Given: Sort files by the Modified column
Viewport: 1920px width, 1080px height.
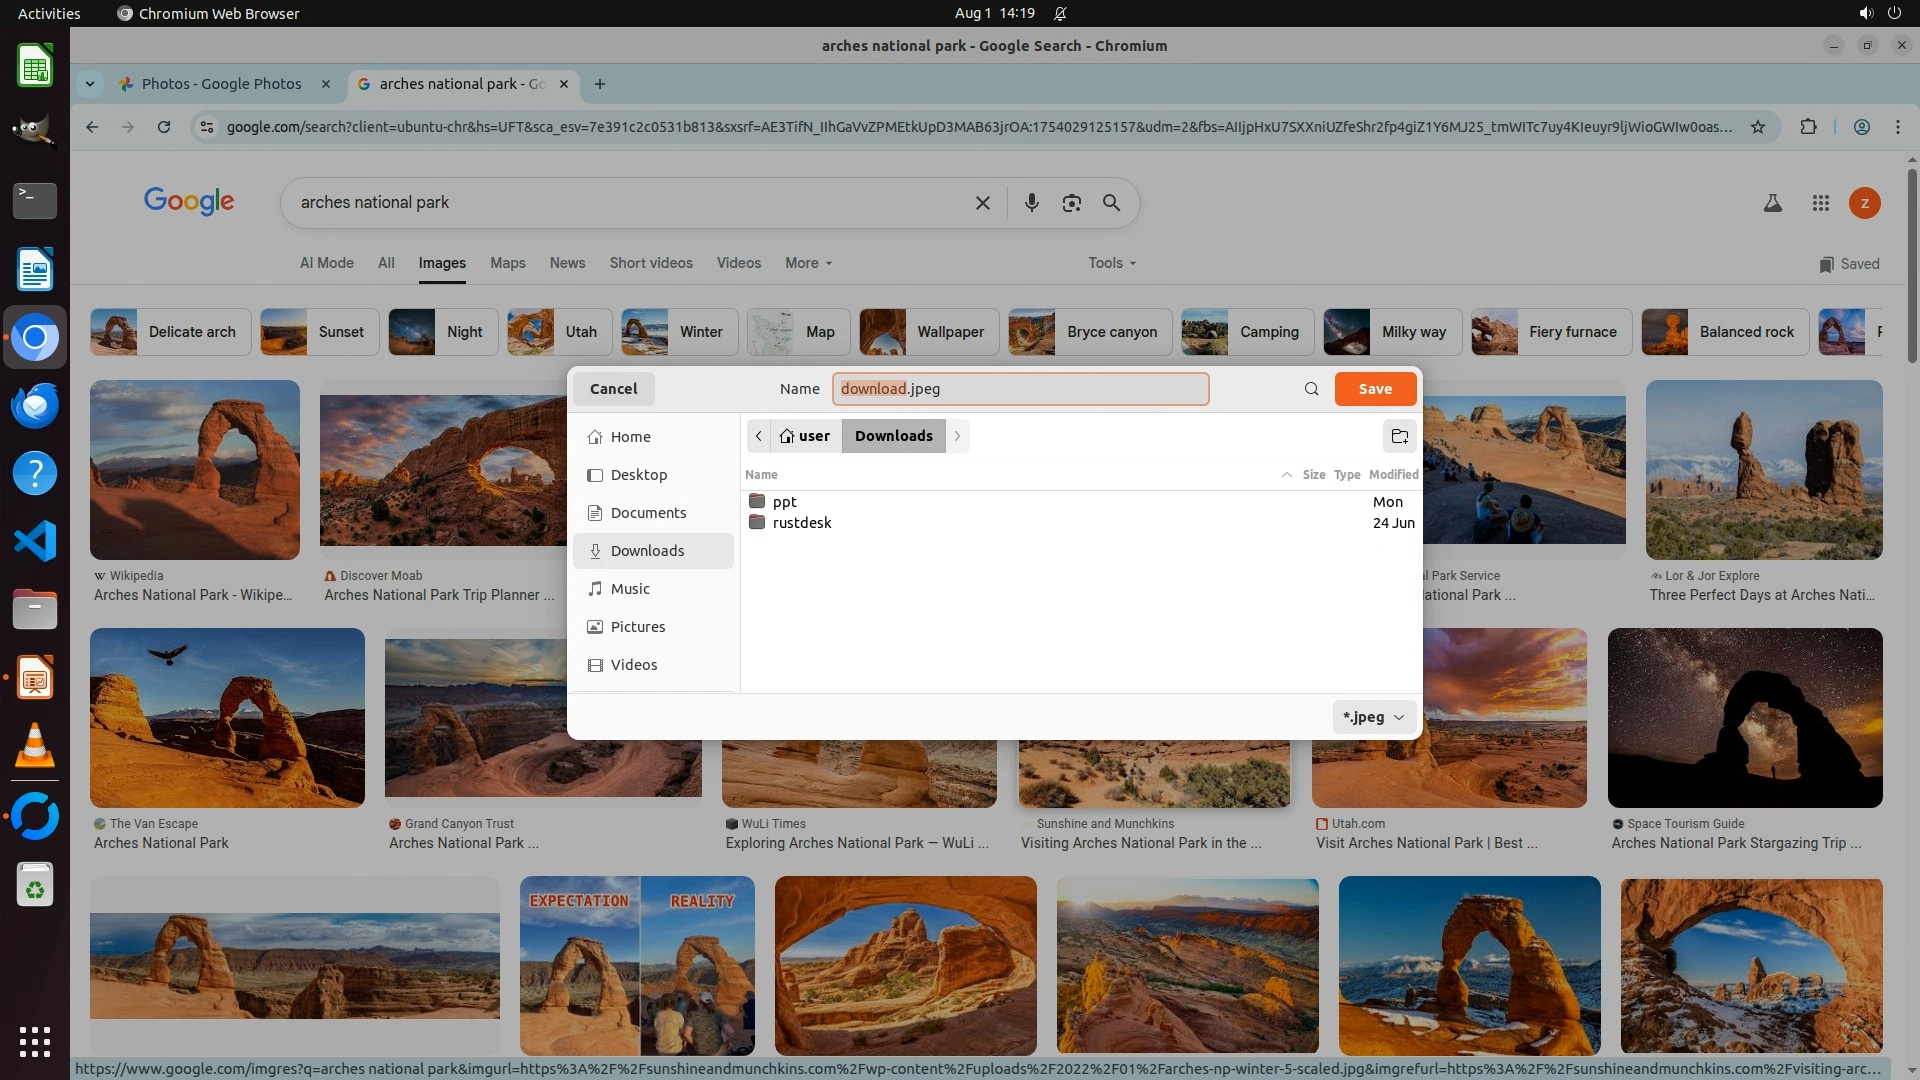Looking at the screenshot, I should tap(1393, 475).
